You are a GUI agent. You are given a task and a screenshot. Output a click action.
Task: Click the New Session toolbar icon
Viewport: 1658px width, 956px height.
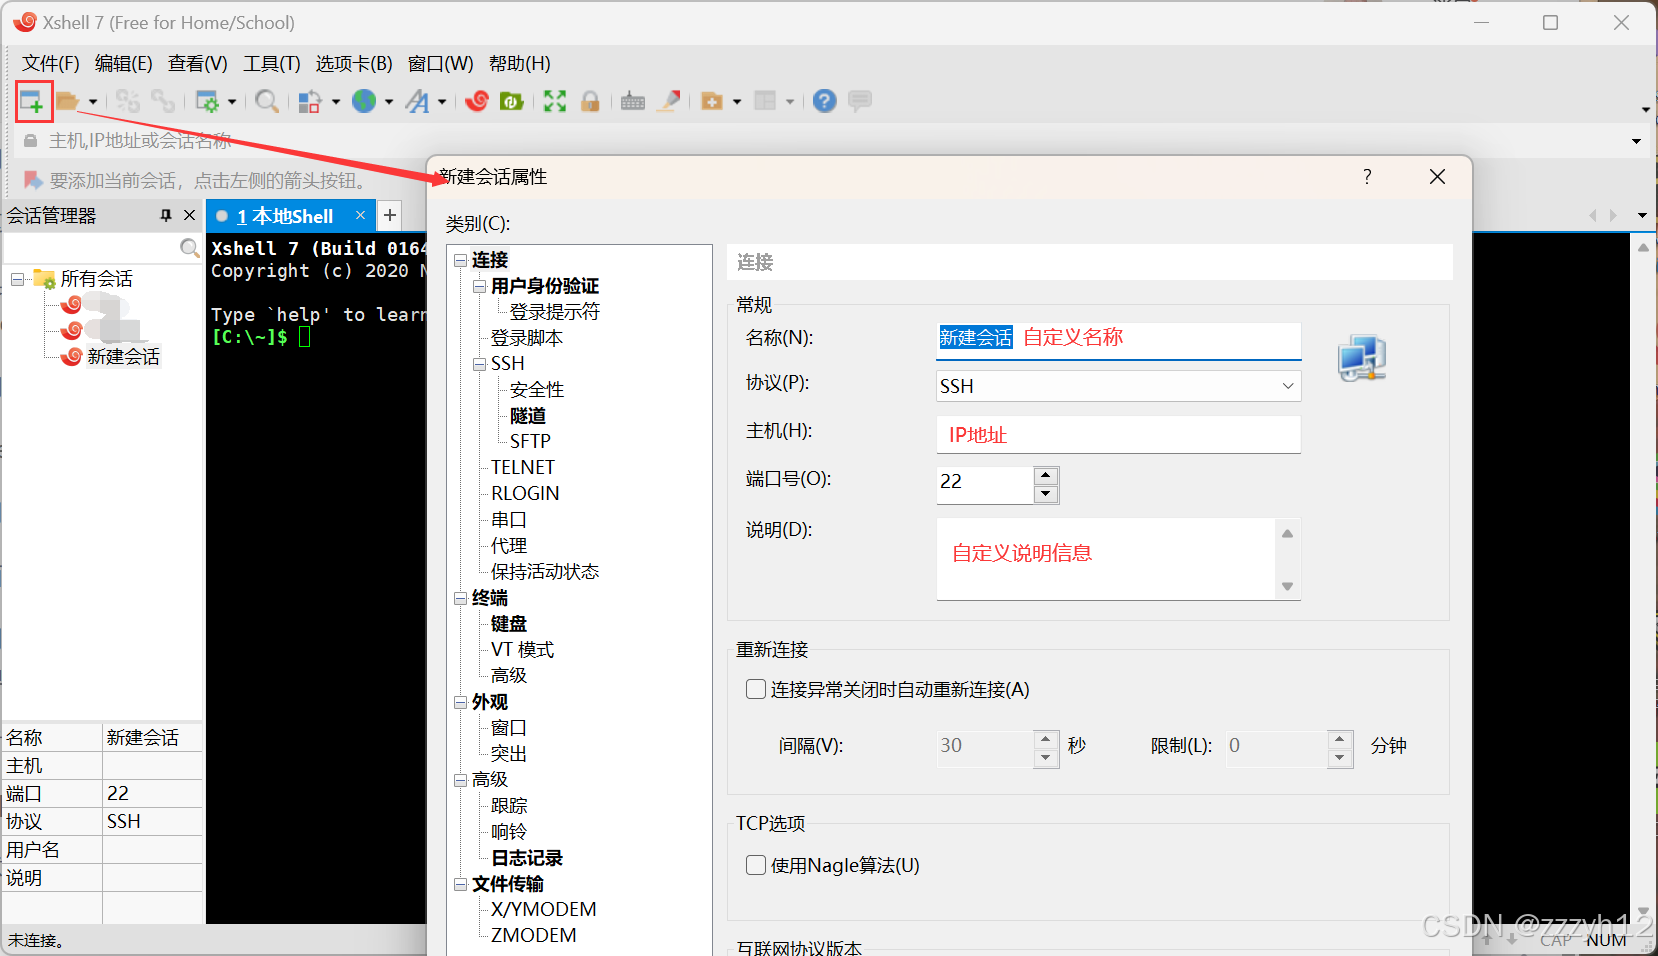tap(32, 101)
